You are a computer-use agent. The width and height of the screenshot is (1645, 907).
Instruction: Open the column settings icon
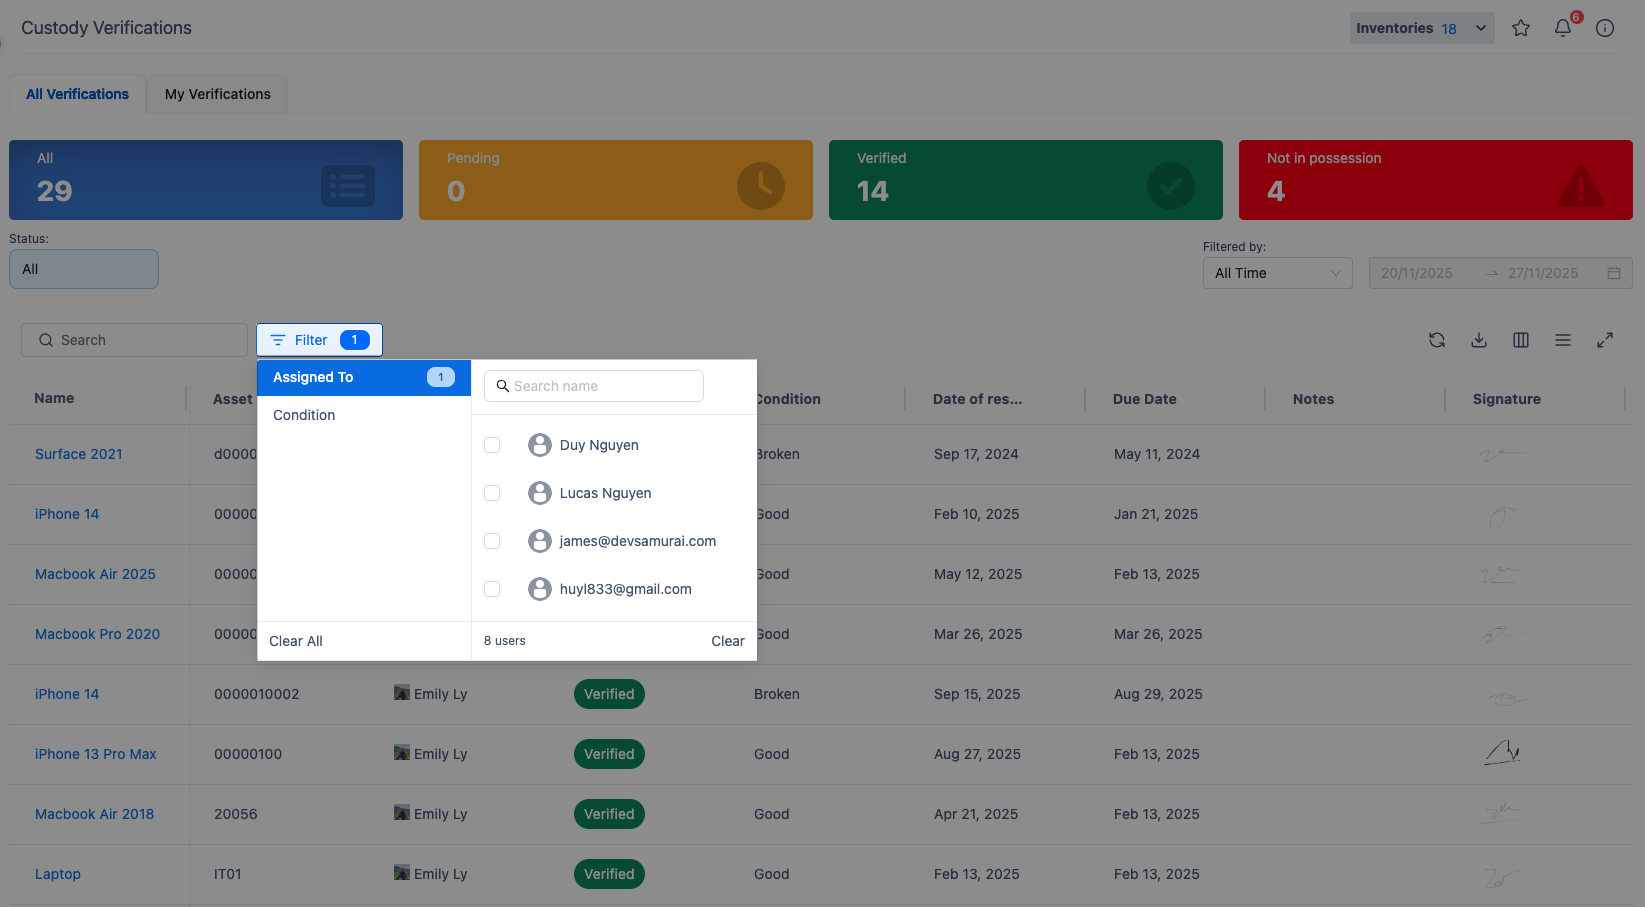click(1521, 340)
